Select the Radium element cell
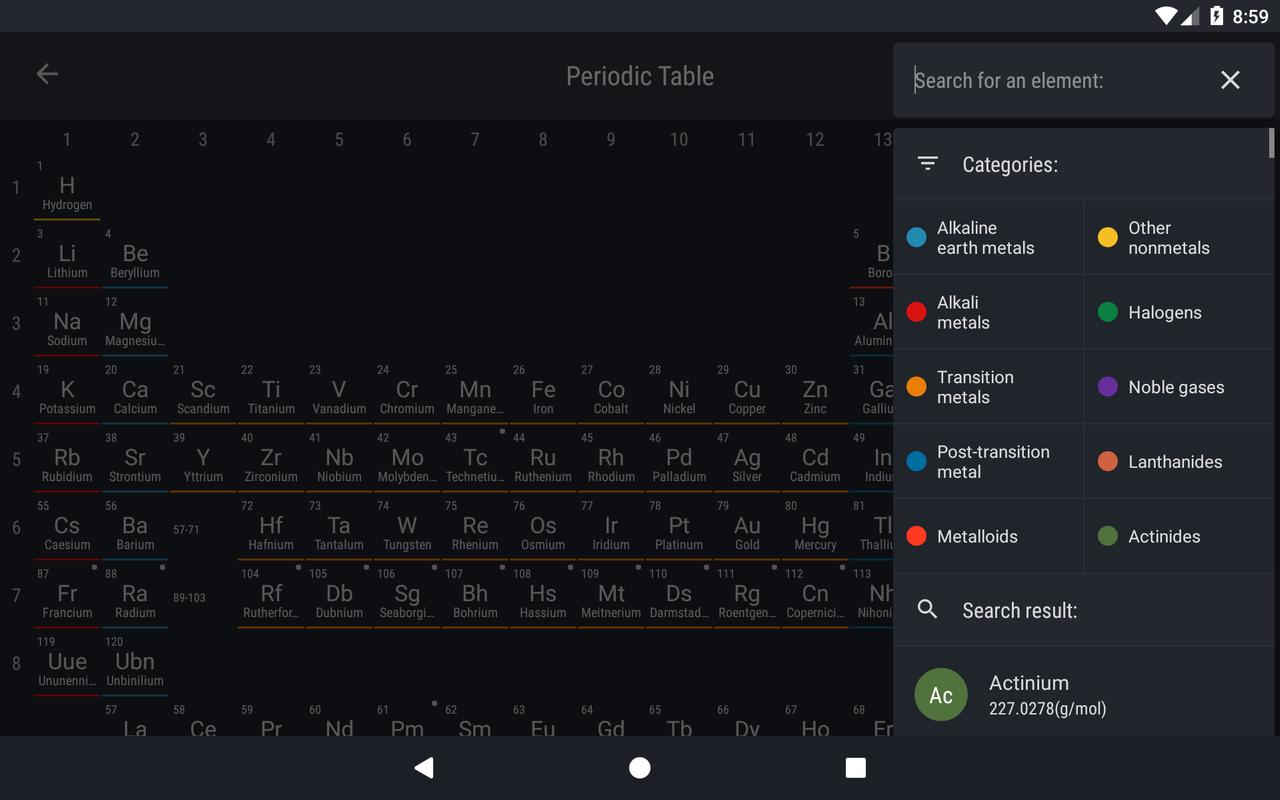 [x=135, y=598]
